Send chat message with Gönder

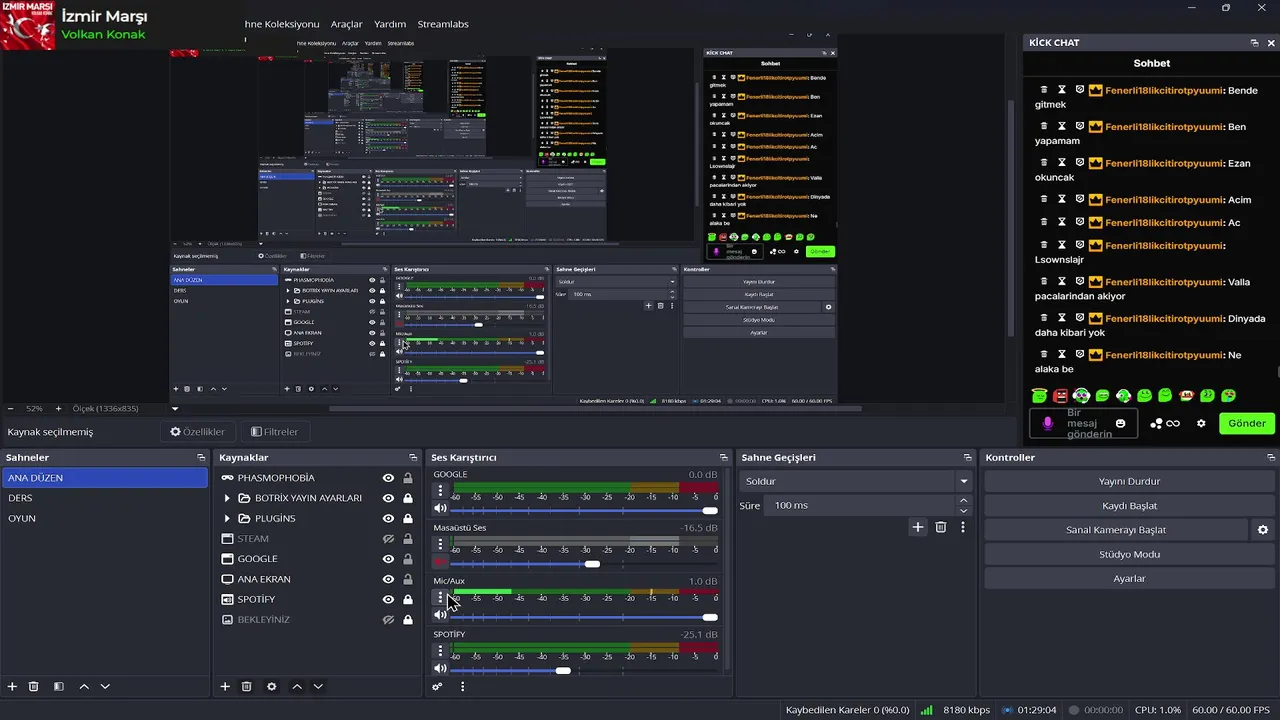[1247, 423]
